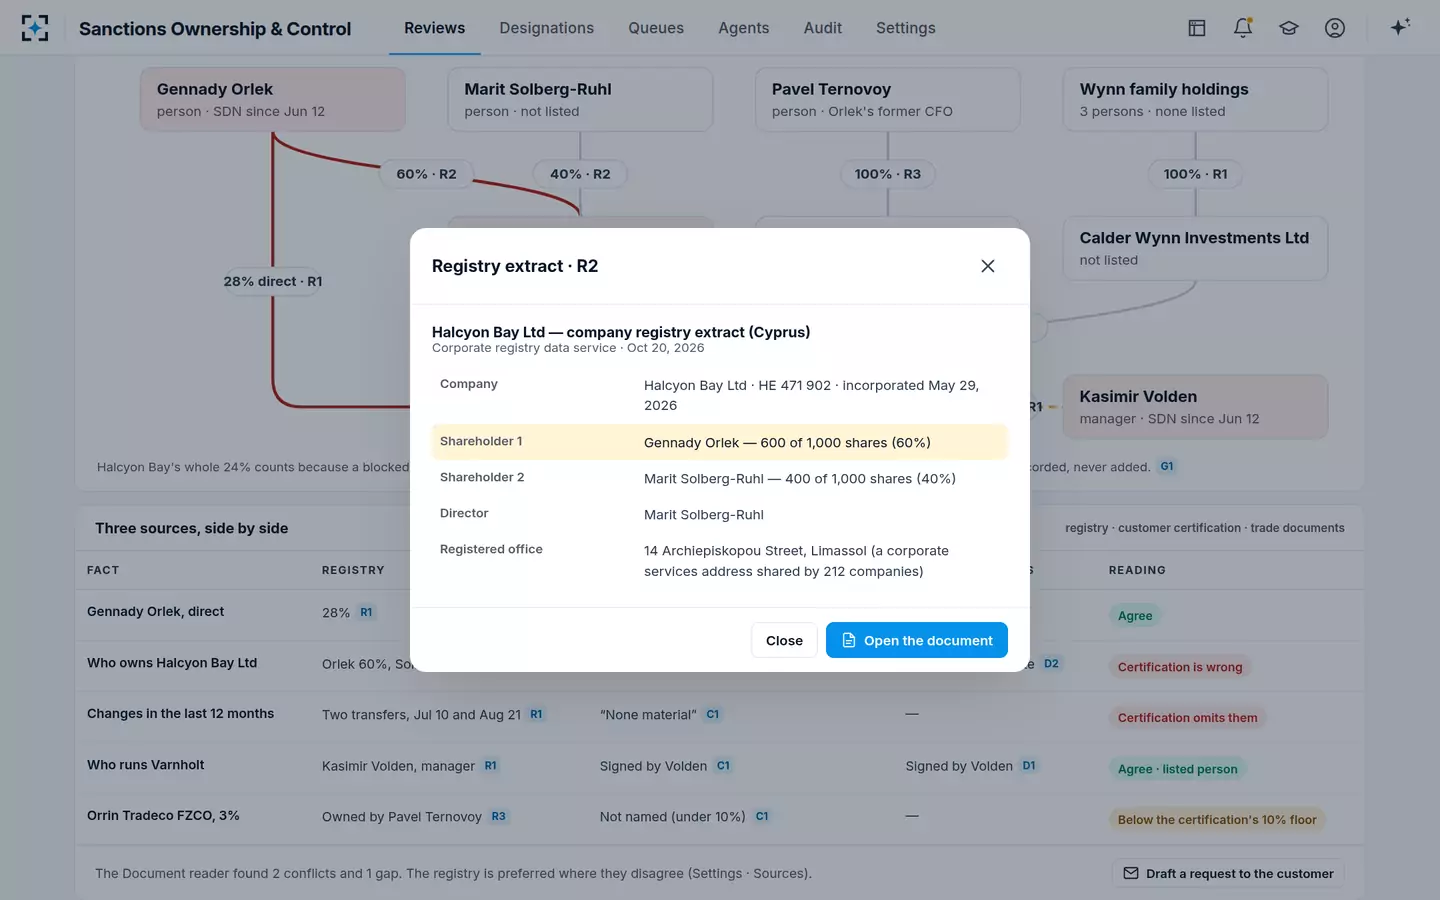The image size is (1440, 900).
Task: Click the G1 citation badge
Action: pyautogui.click(x=1167, y=466)
